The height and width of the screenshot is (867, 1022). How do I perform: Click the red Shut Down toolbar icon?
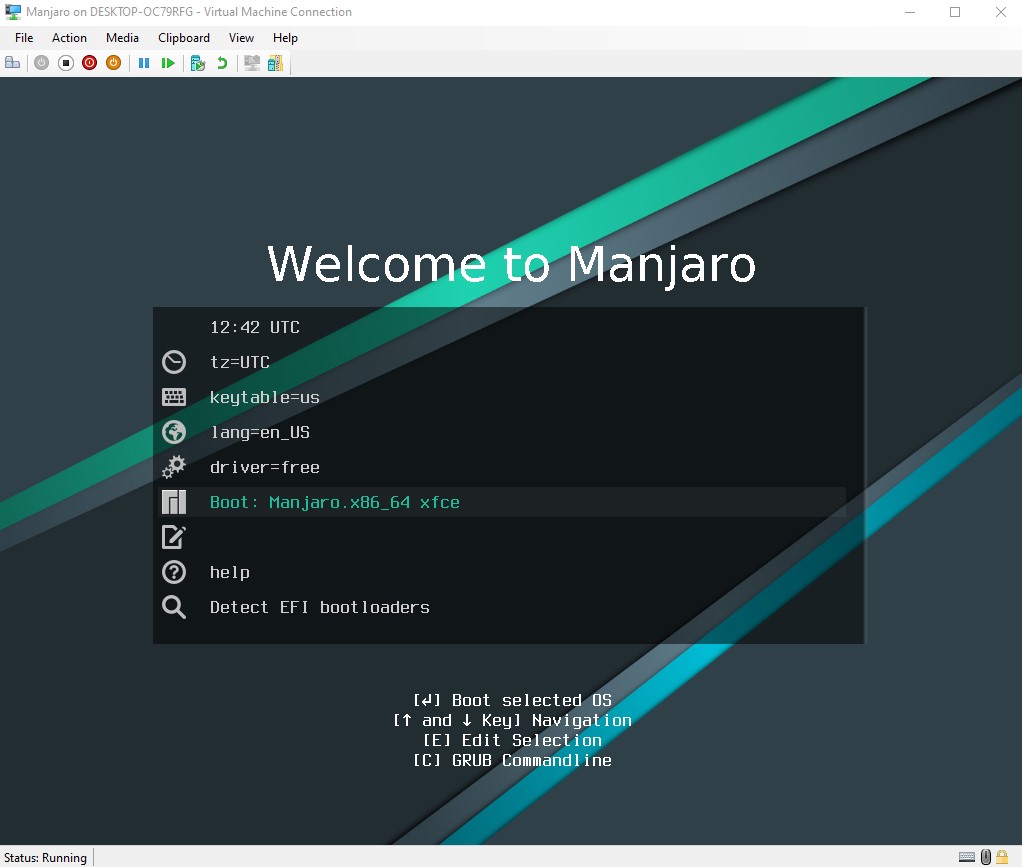(x=89, y=63)
